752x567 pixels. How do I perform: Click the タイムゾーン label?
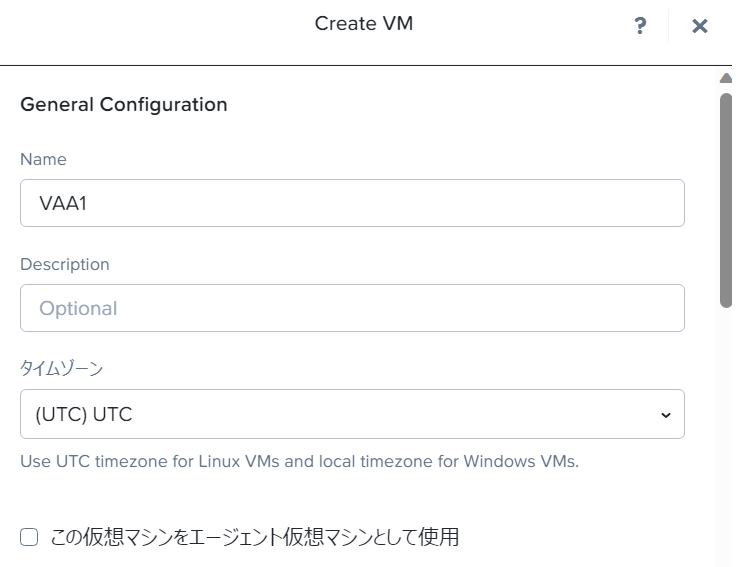(x=62, y=369)
